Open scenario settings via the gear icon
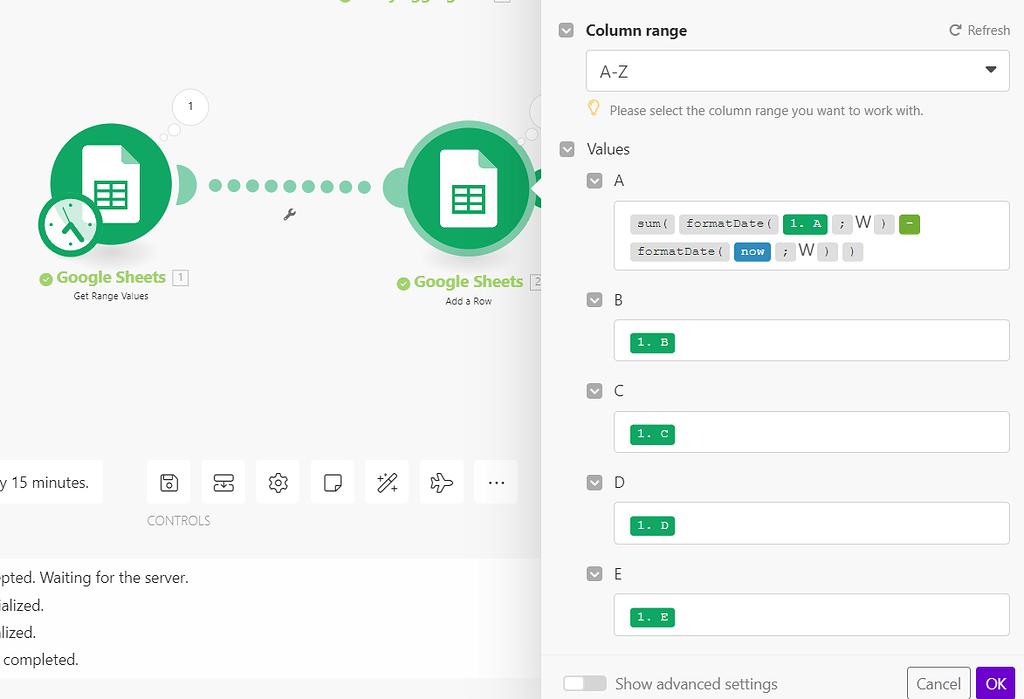Viewport: 1024px width, 699px height. click(x=277, y=482)
